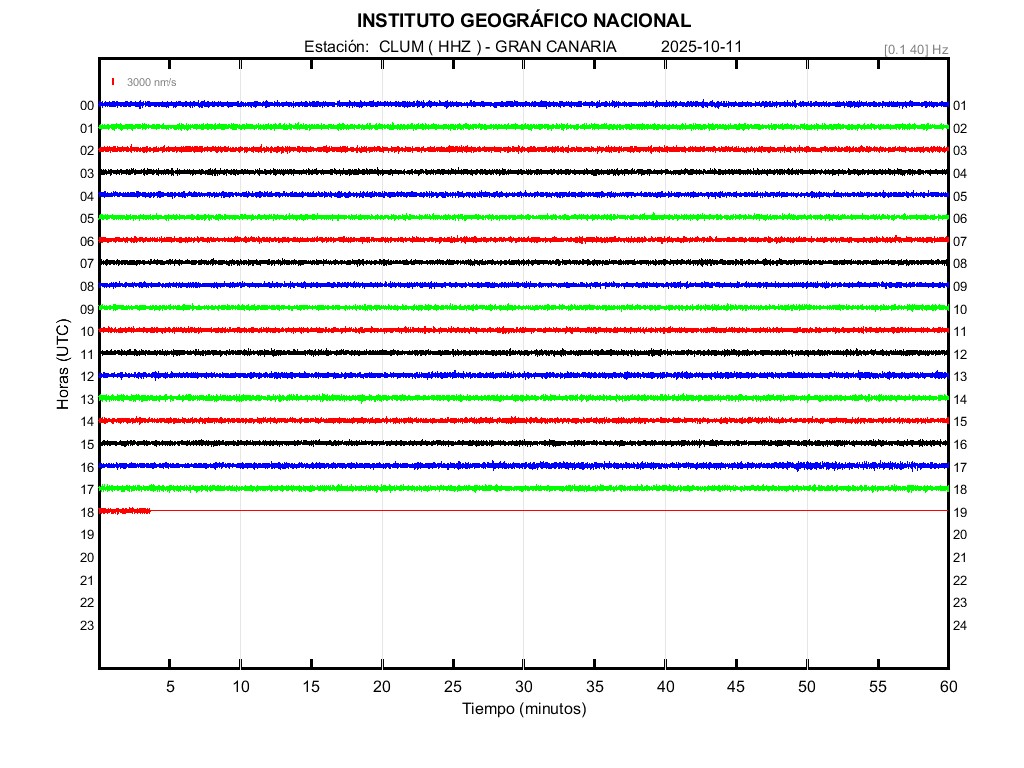Click the black seismic trace for hour 03
This screenshot has width=1024, height=768.
[x=523, y=172]
